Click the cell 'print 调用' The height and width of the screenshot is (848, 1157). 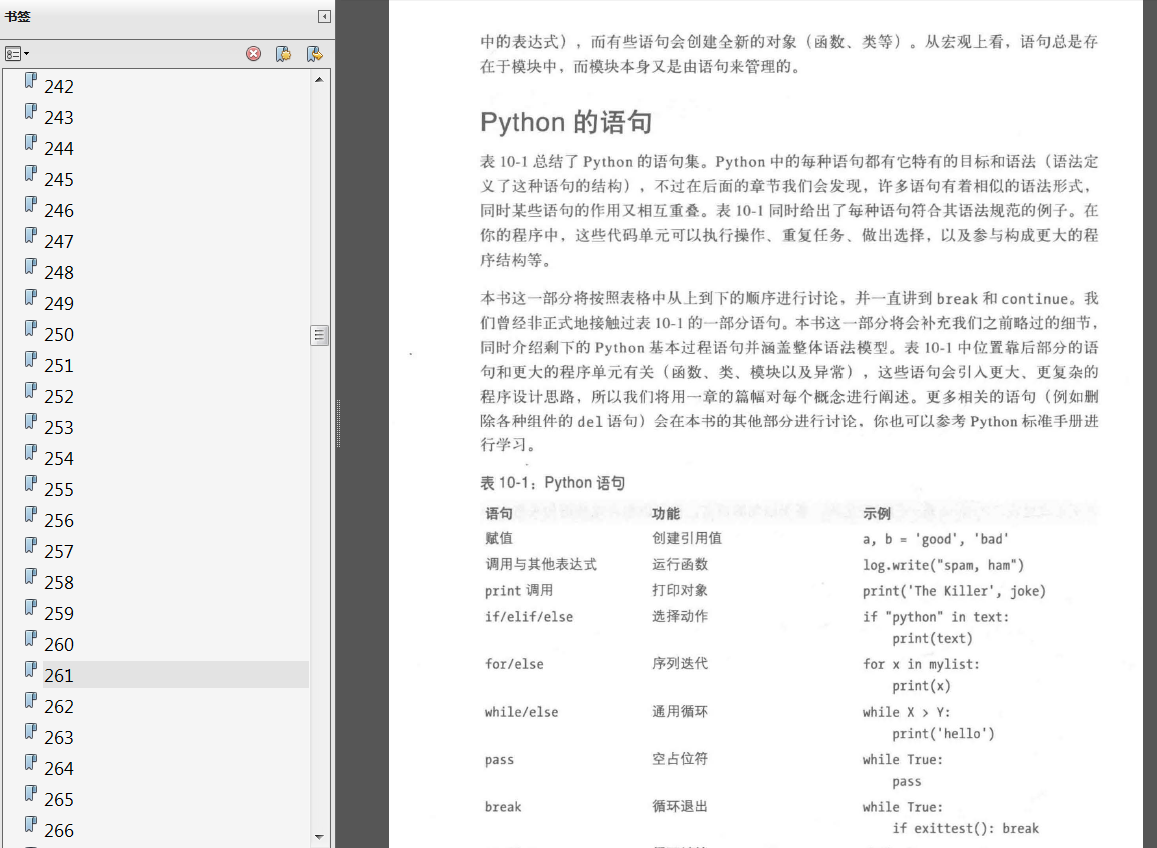click(519, 591)
